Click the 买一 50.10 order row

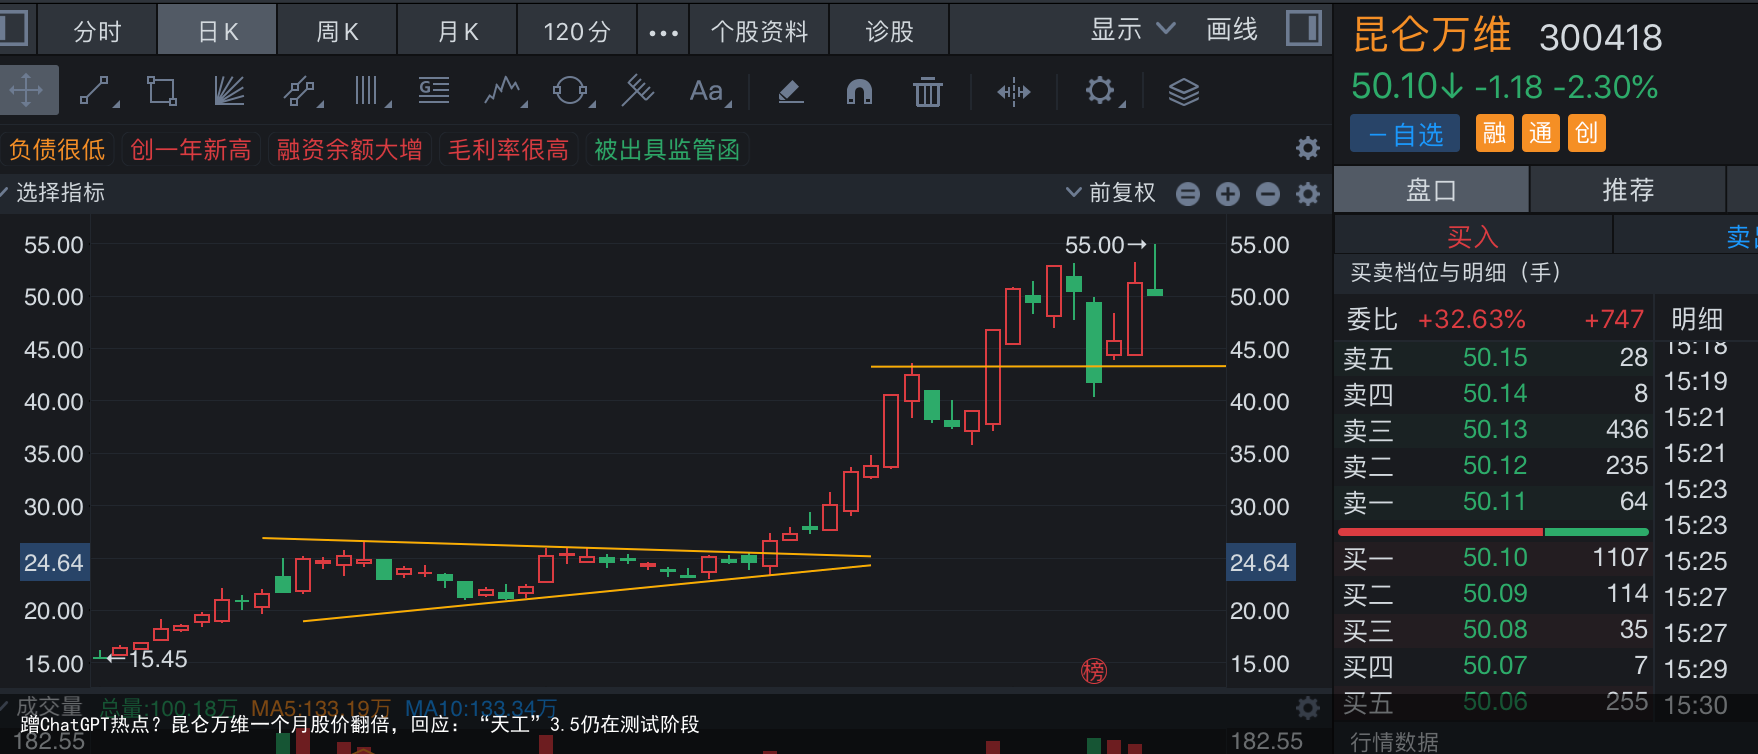coord(1495,557)
